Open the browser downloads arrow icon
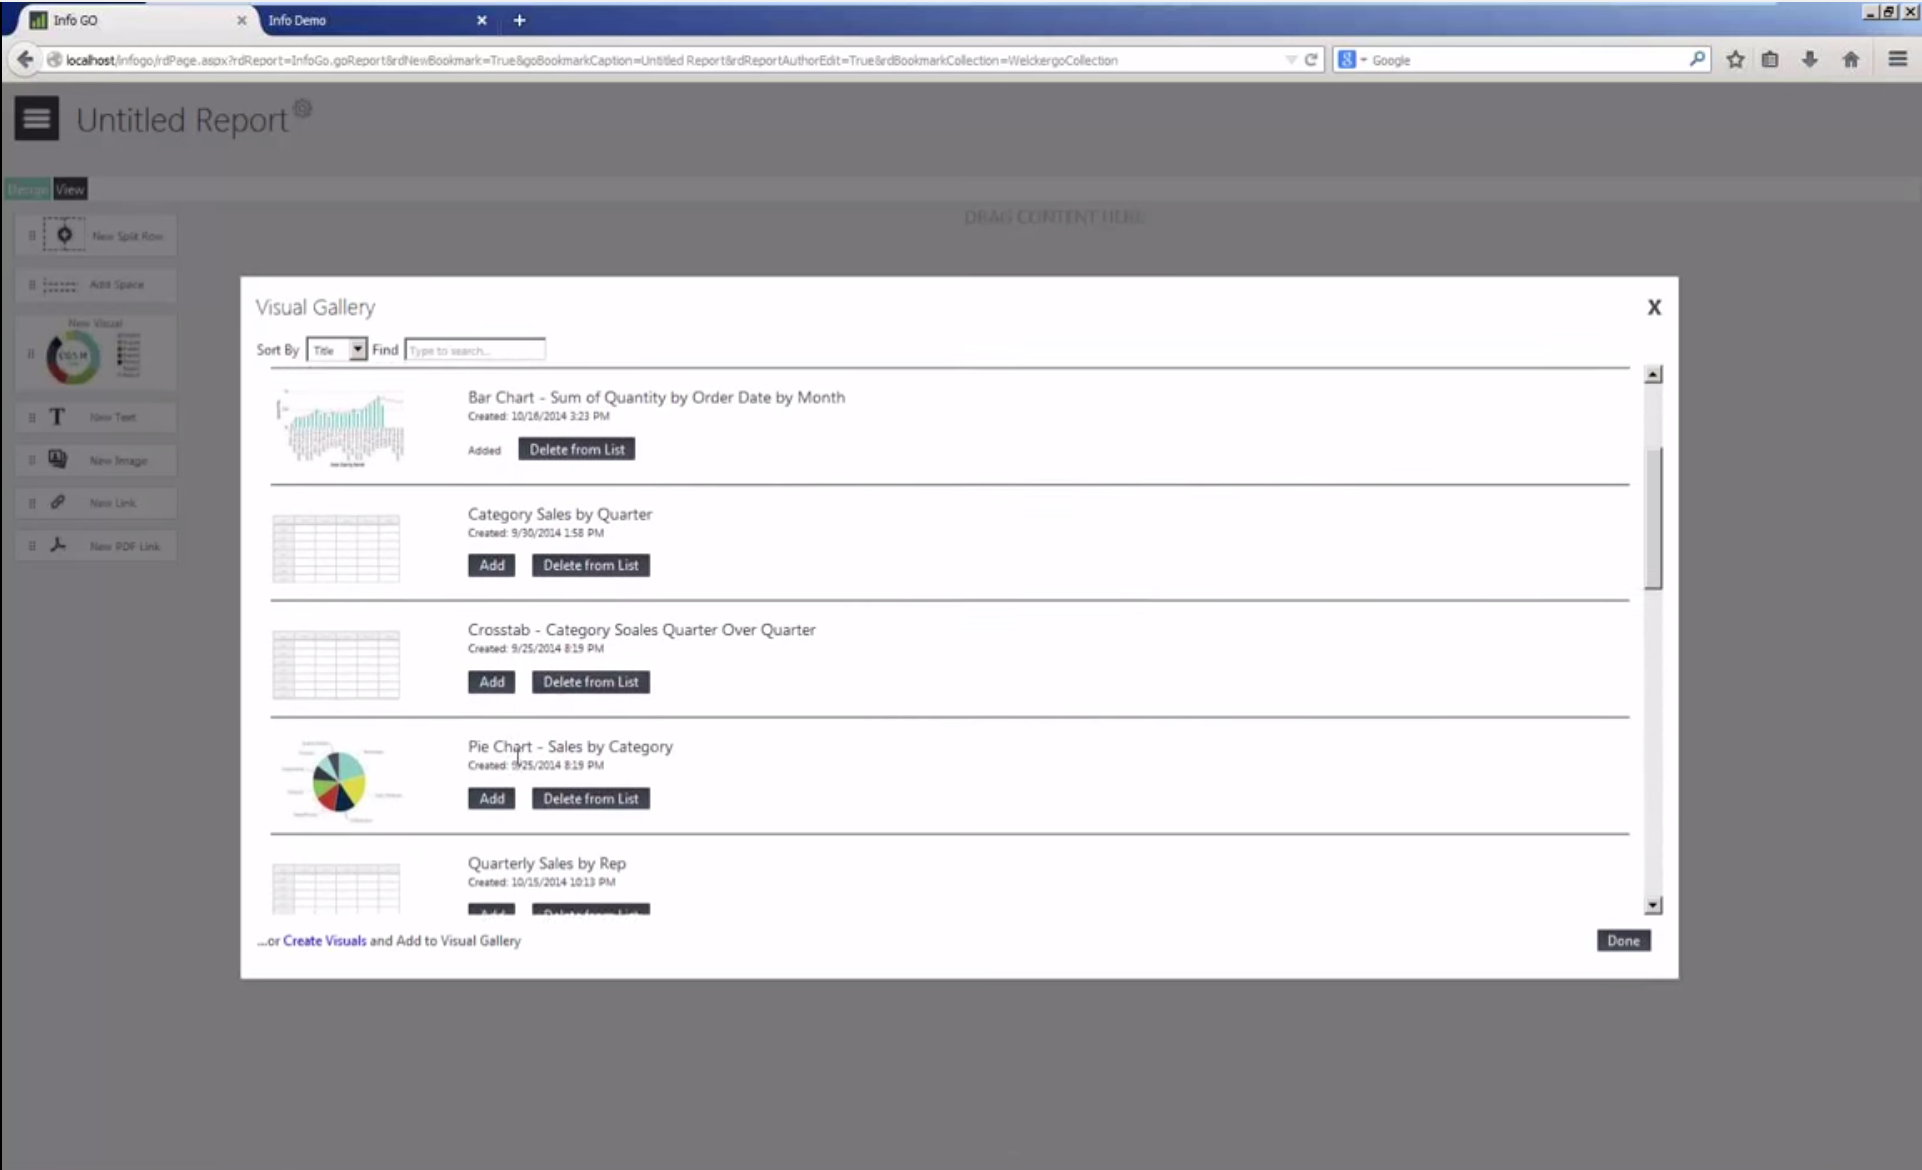 [1809, 60]
